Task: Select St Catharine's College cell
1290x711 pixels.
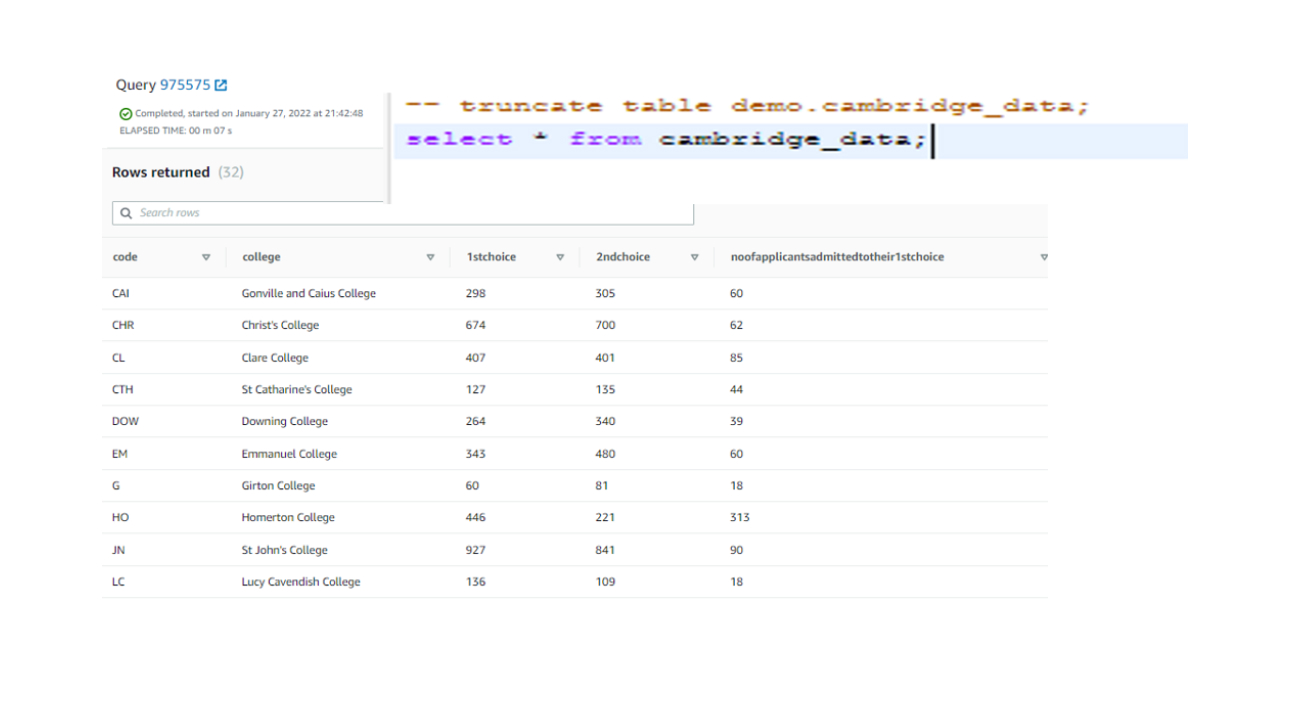Action: (x=297, y=390)
